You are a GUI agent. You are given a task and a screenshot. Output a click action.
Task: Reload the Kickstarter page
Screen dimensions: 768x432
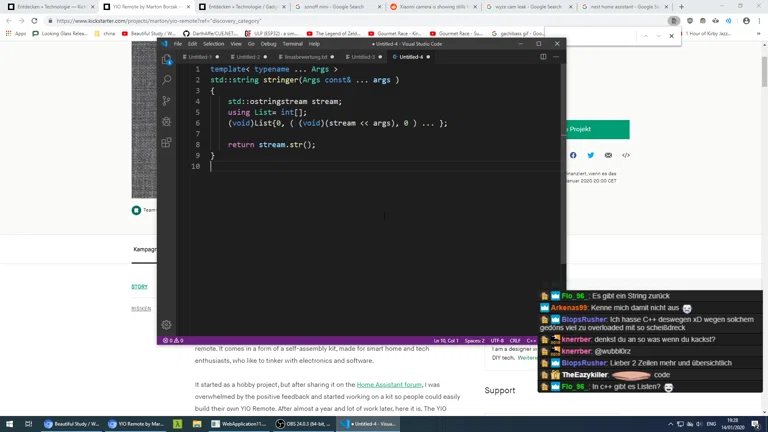[34, 21]
